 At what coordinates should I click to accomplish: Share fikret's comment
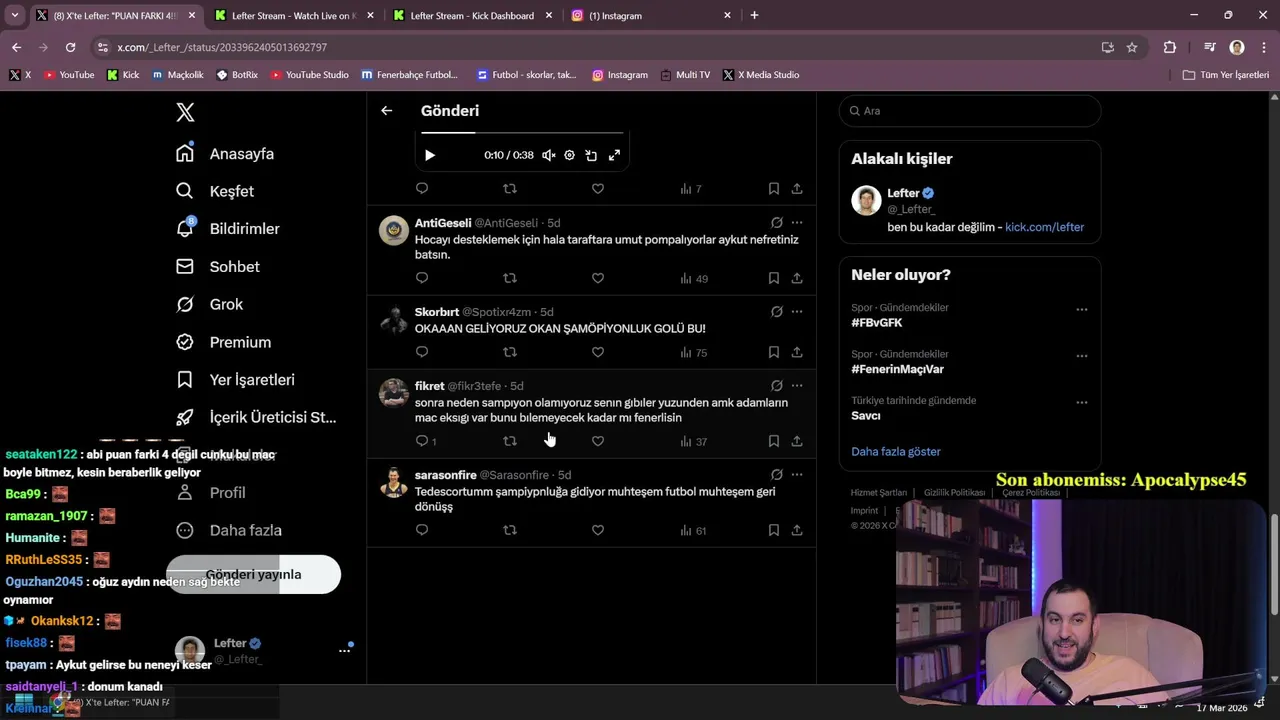point(797,441)
